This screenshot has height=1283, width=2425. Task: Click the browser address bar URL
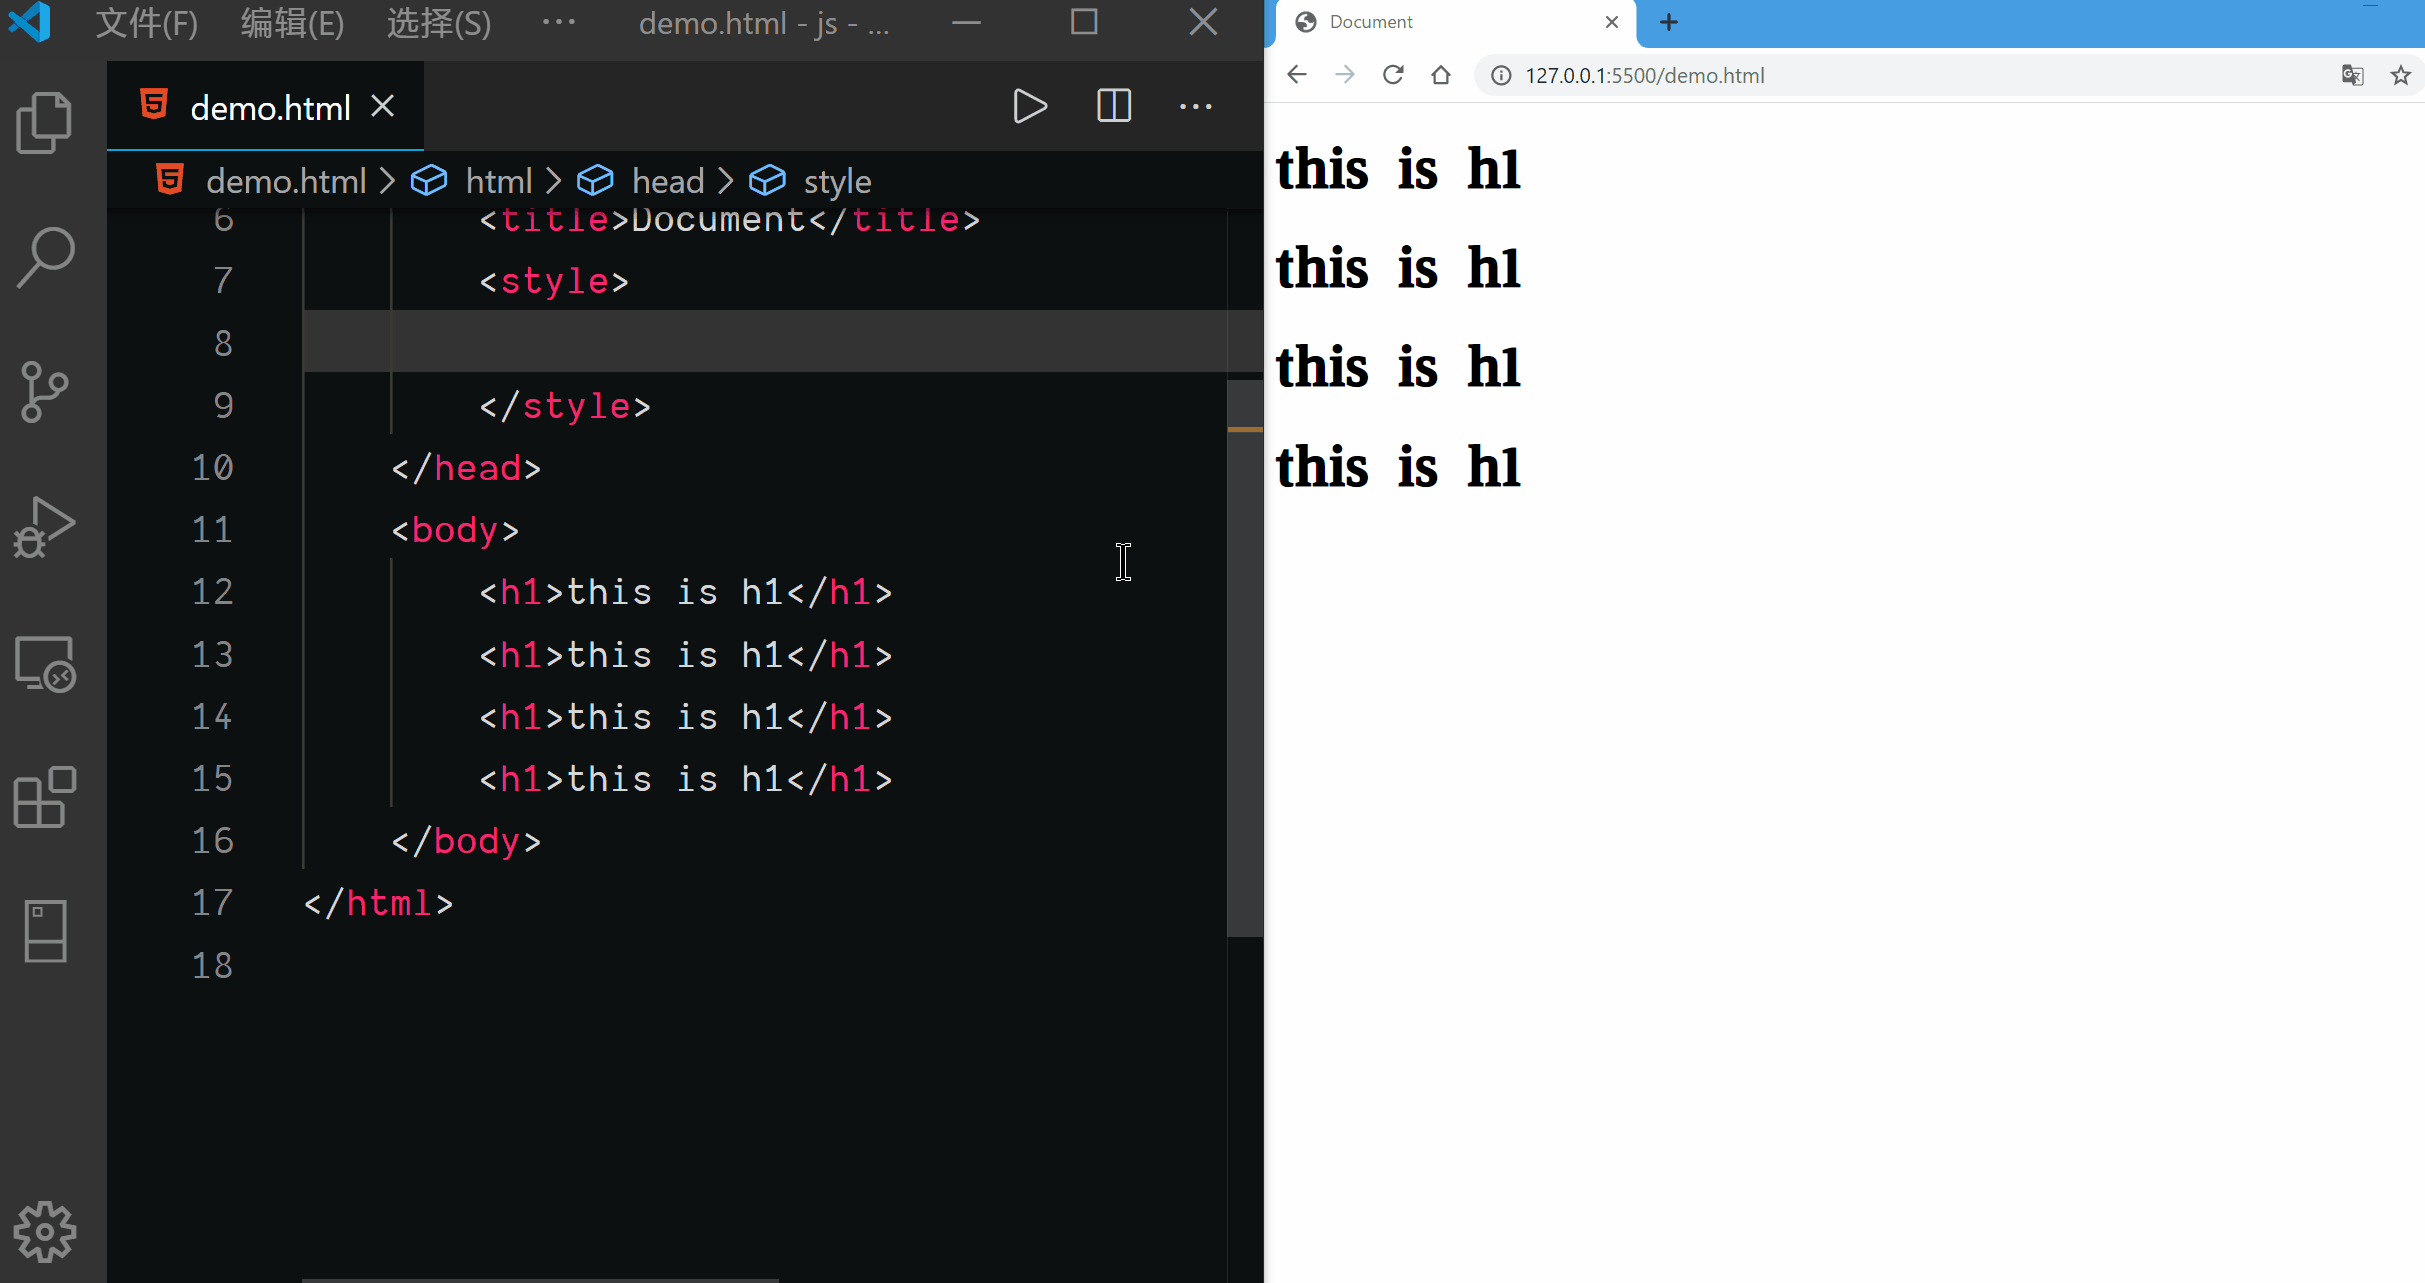tap(1644, 75)
